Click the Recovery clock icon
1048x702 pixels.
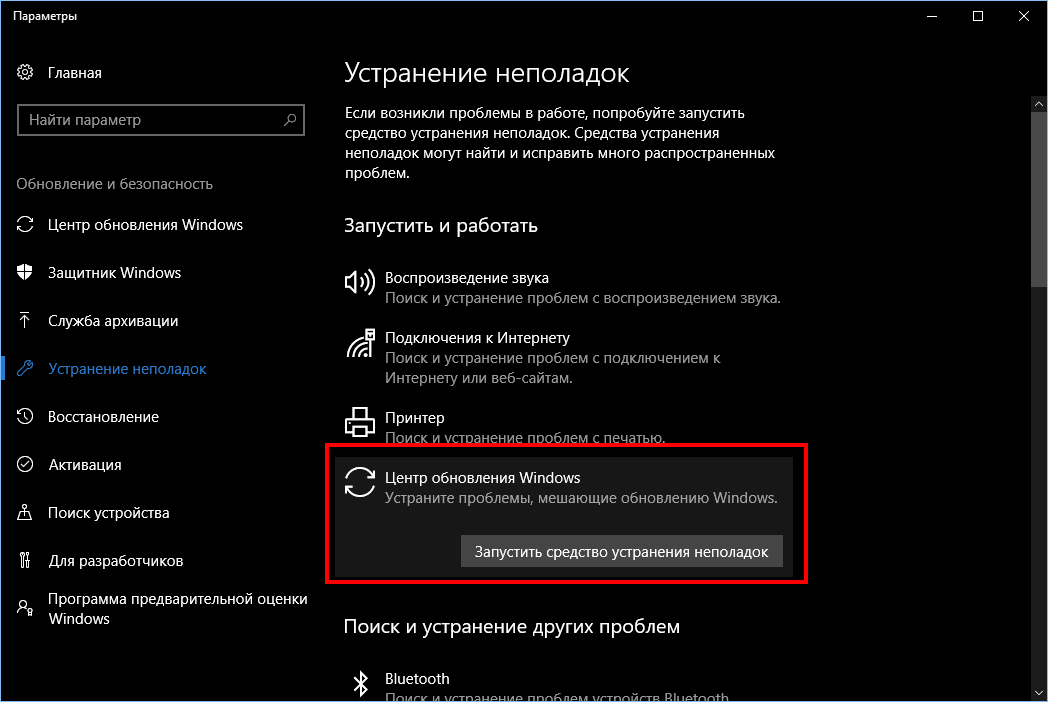25,417
